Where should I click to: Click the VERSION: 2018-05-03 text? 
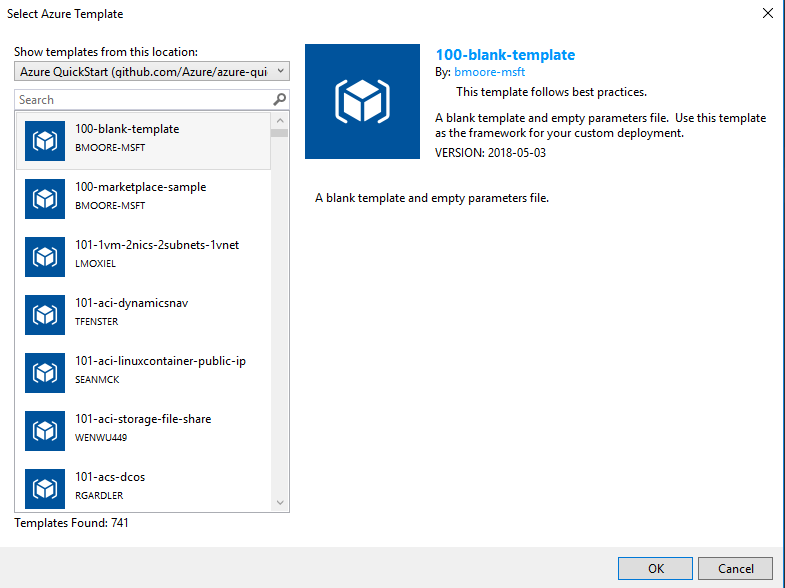tap(490, 153)
